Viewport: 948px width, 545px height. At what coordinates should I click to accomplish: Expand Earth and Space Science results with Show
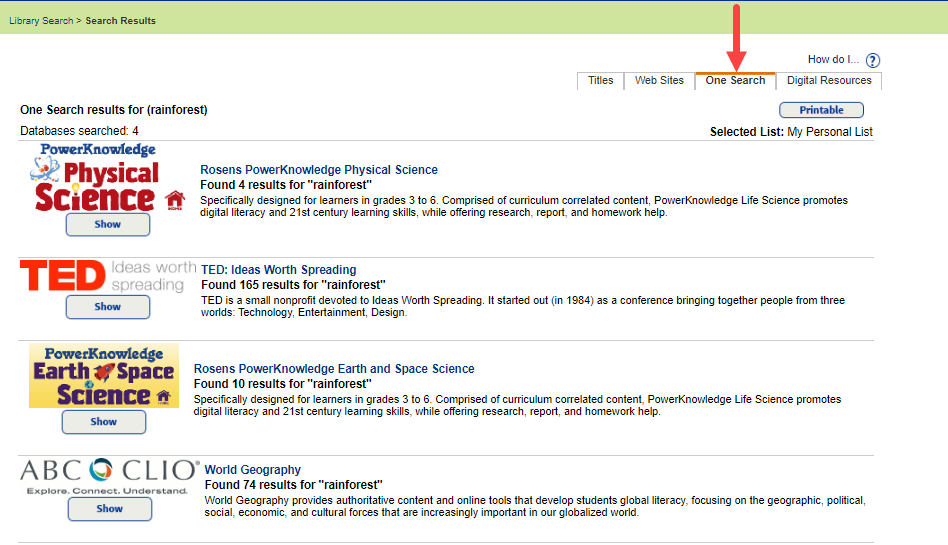(x=104, y=422)
